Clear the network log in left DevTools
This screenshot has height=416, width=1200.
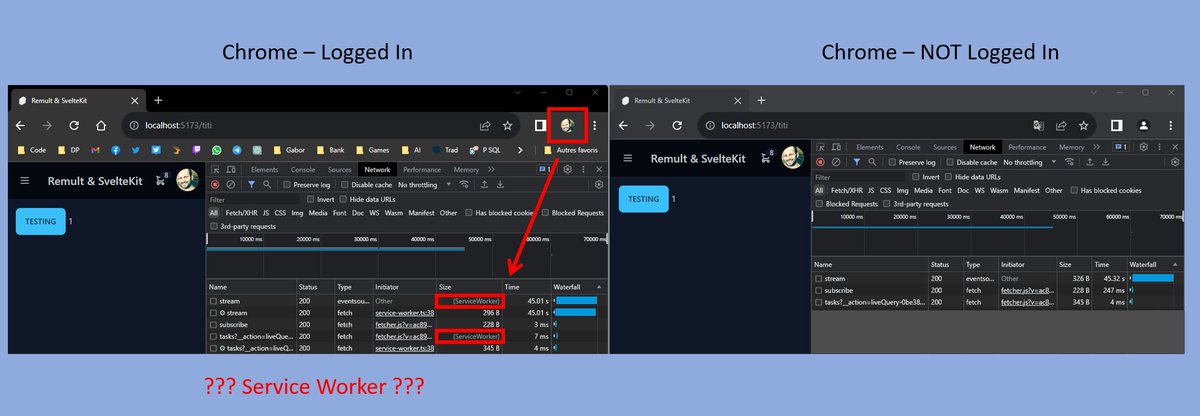tap(230, 185)
